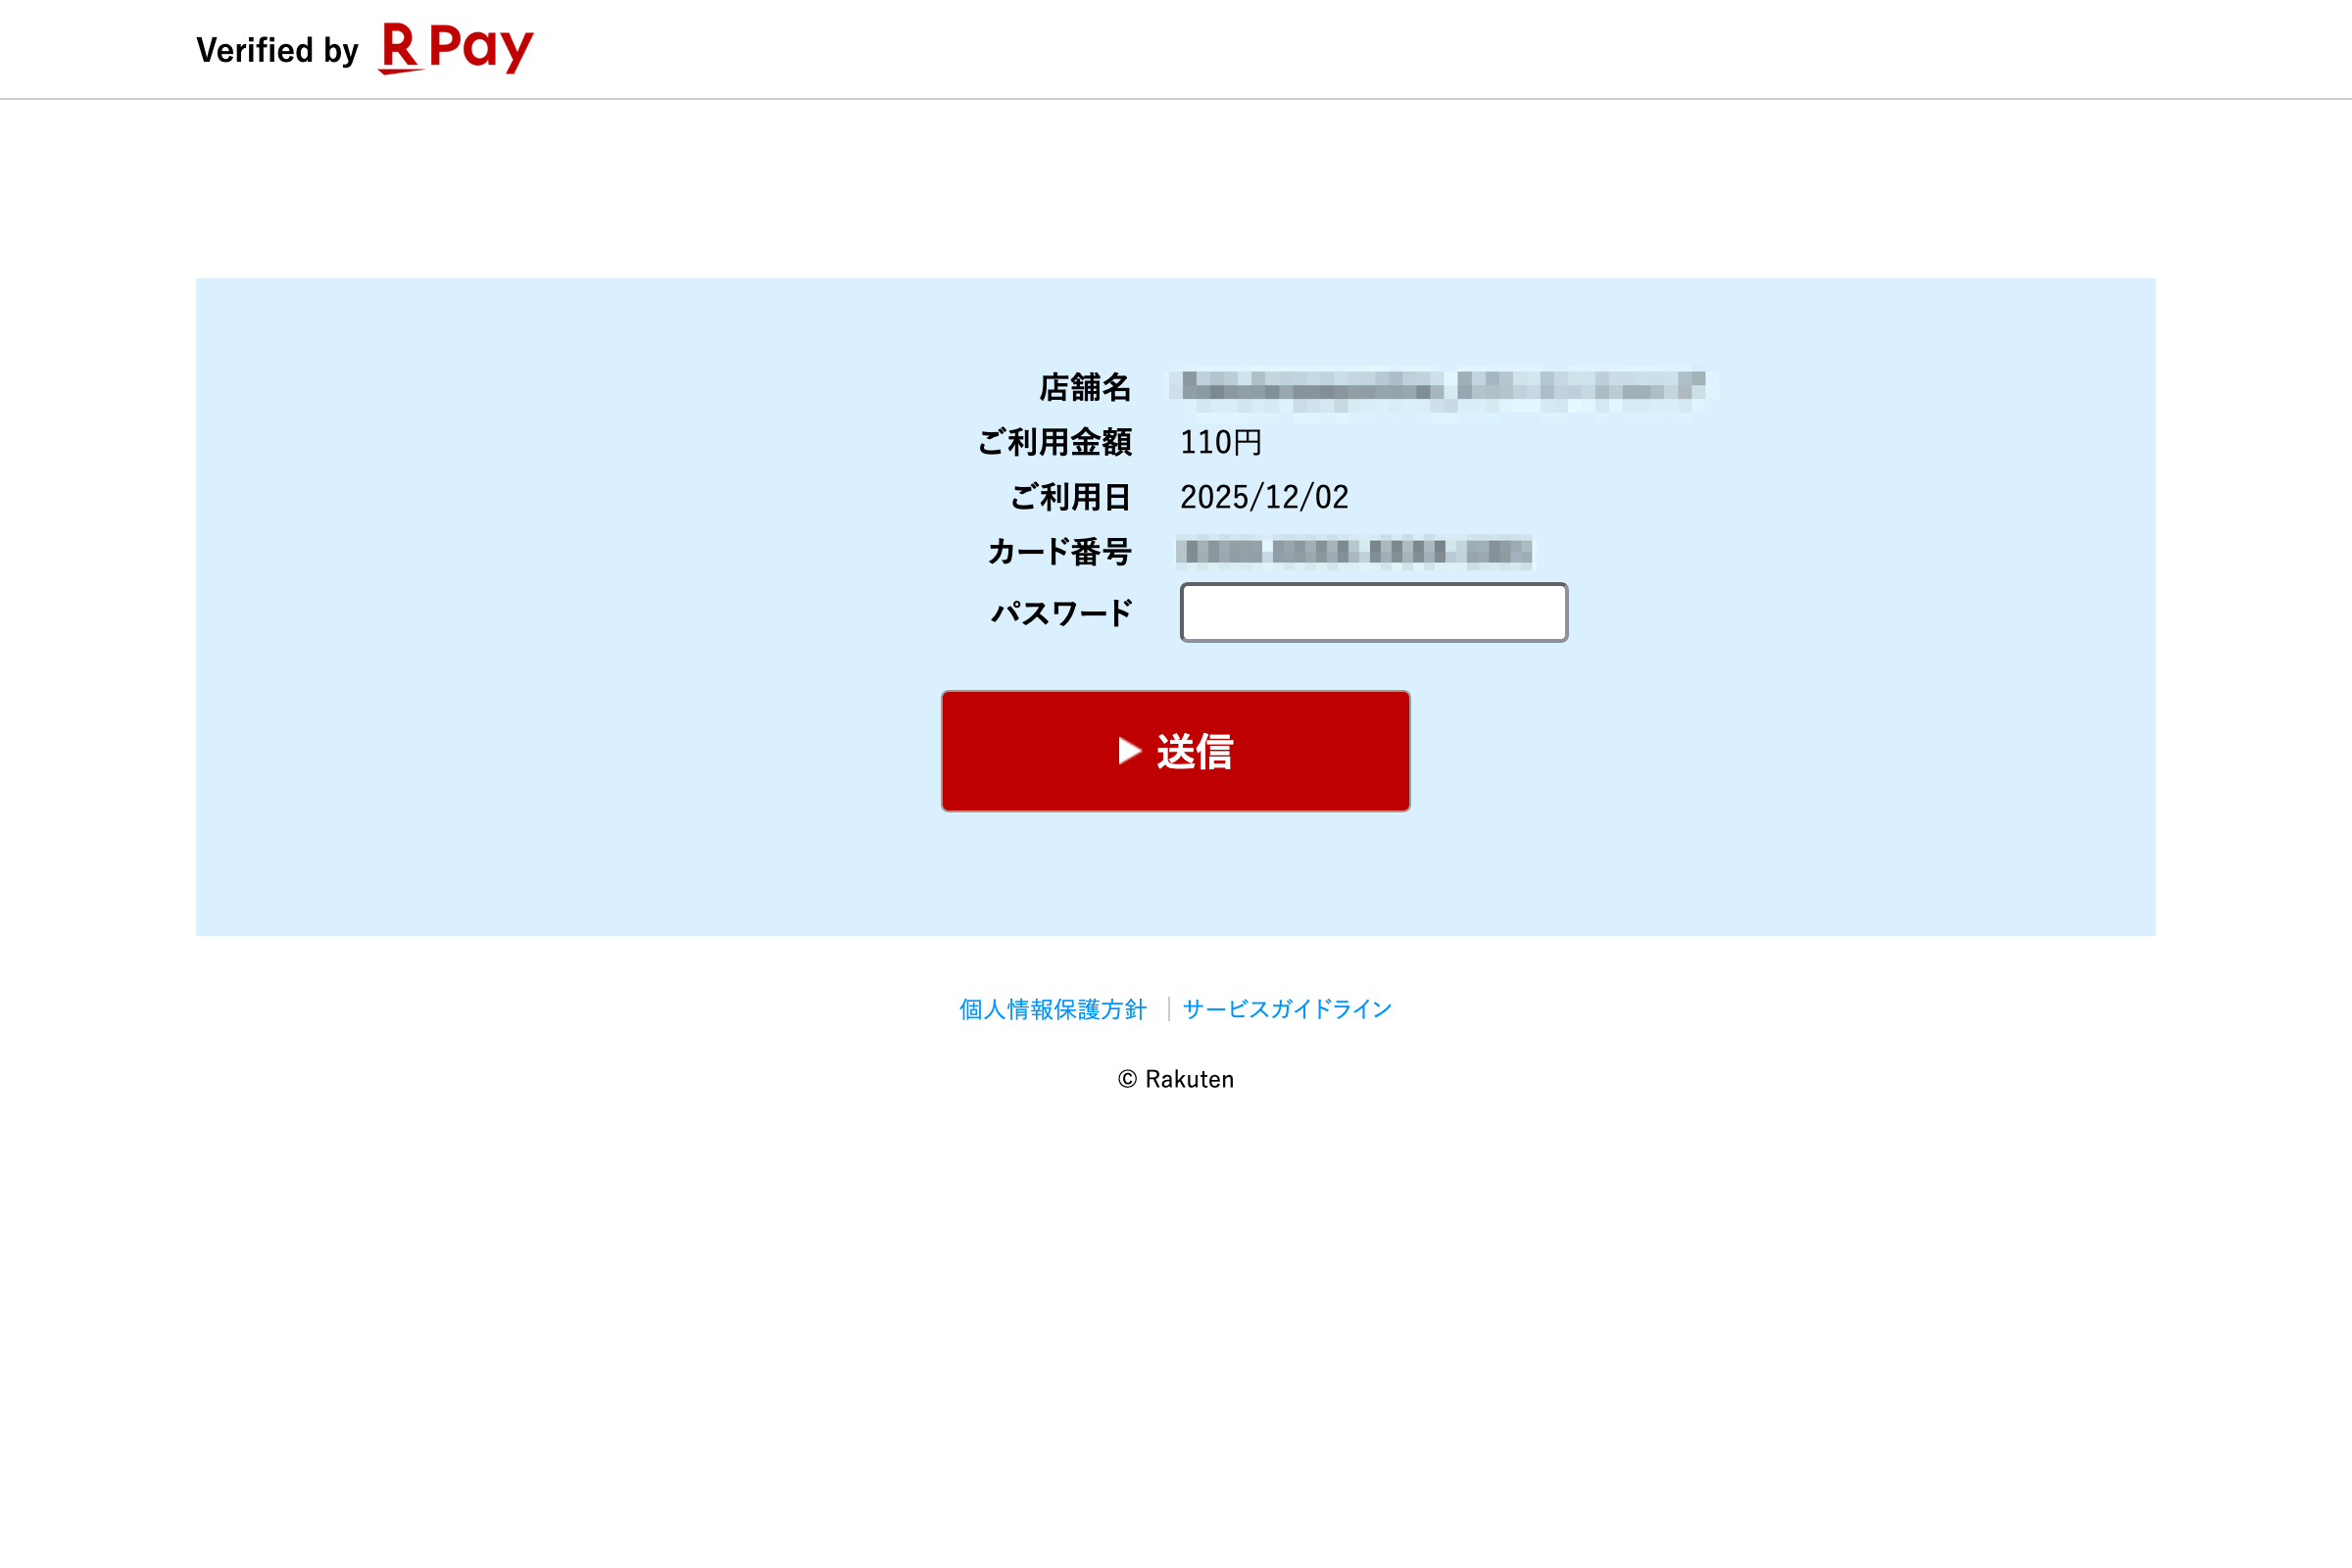Image resolution: width=2352 pixels, height=1568 pixels.
Task: Click the word Pay in the logo
Action: 481,49
